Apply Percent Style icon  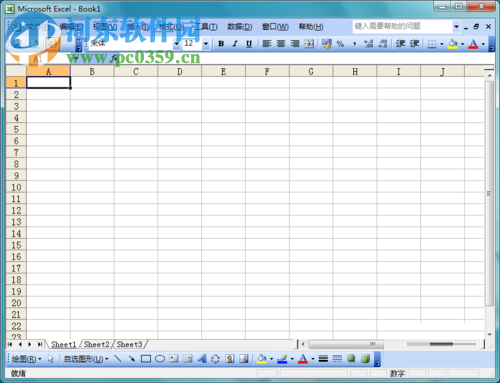[340, 44]
